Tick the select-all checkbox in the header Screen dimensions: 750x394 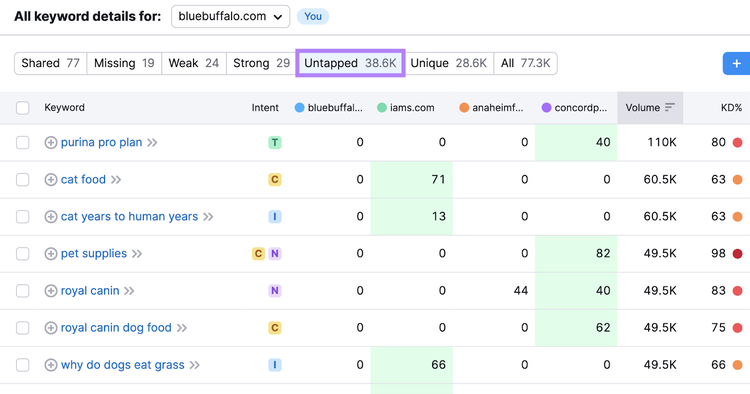pyautogui.click(x=22, y=108)
